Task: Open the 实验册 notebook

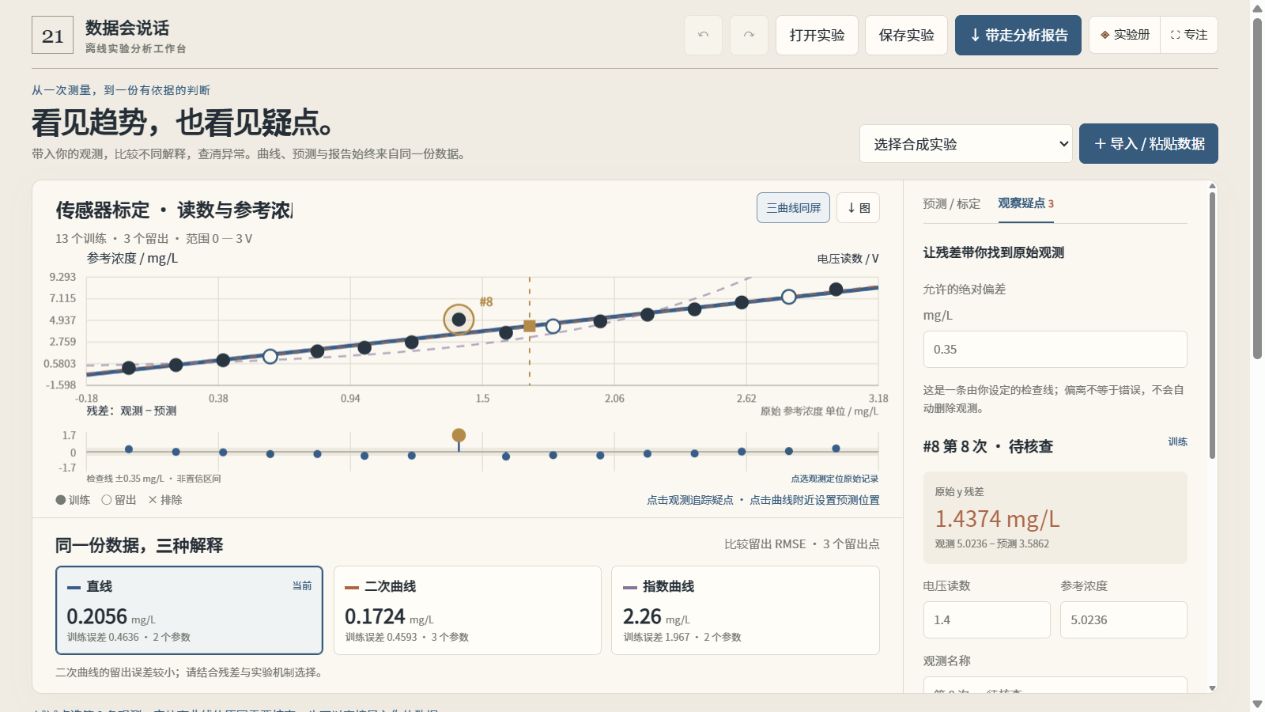Action: pos(1125,35)
